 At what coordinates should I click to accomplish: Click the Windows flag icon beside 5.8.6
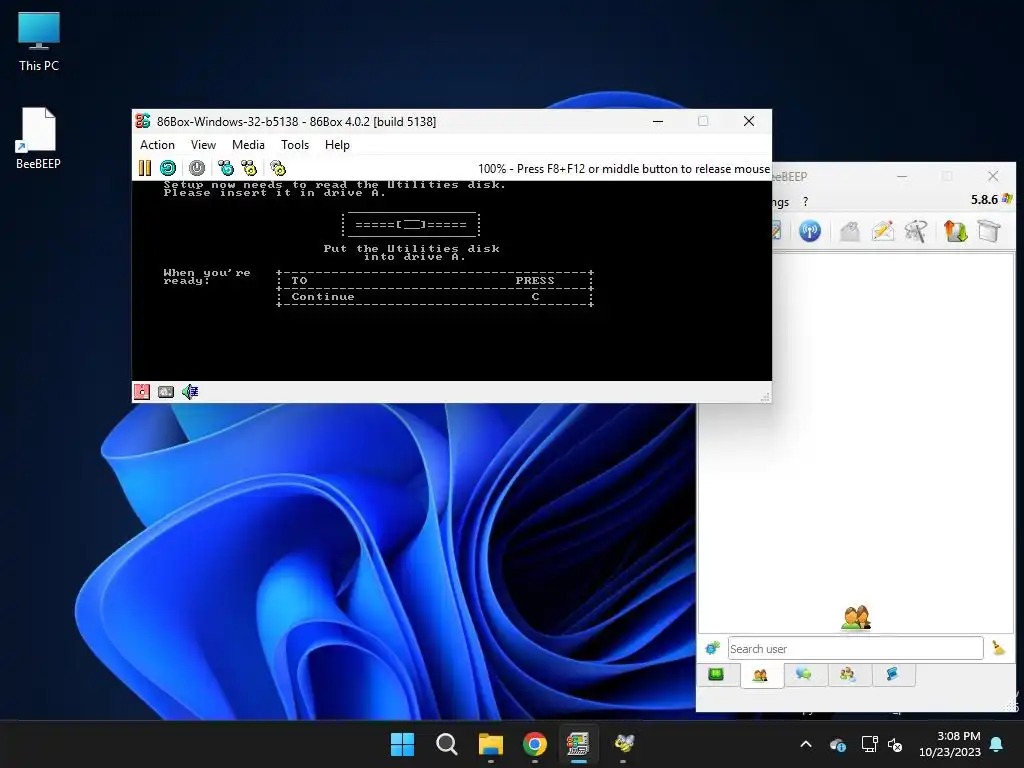click(x=1007, y=199)
